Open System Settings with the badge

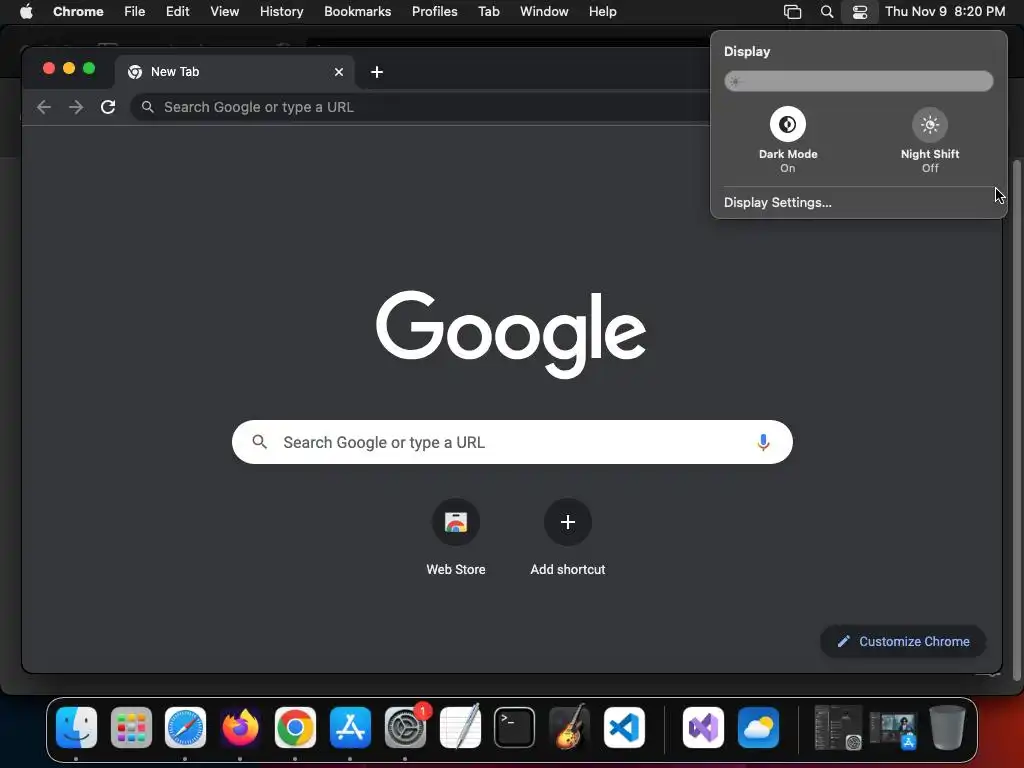click(x=406, y=728)
